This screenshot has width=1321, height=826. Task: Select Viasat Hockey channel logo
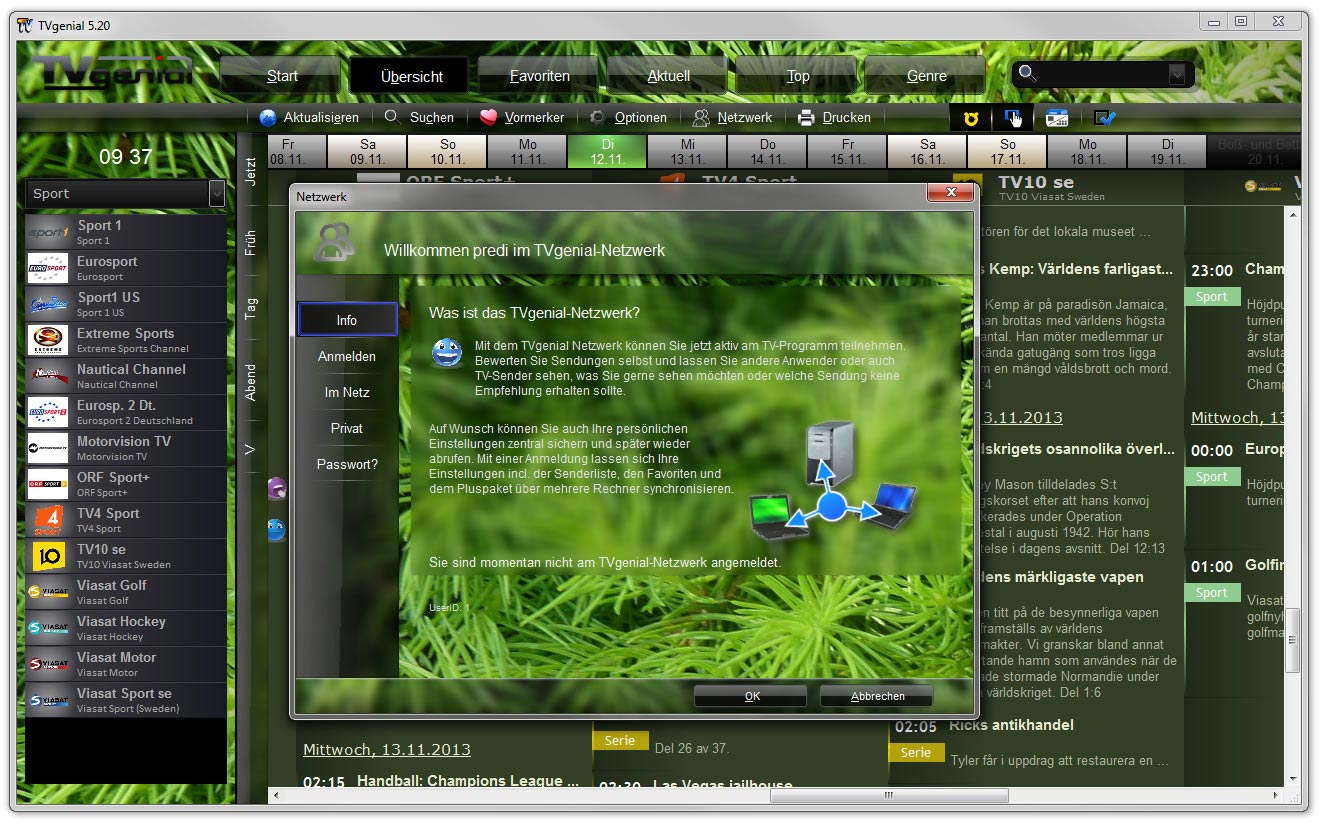point(48,628)
